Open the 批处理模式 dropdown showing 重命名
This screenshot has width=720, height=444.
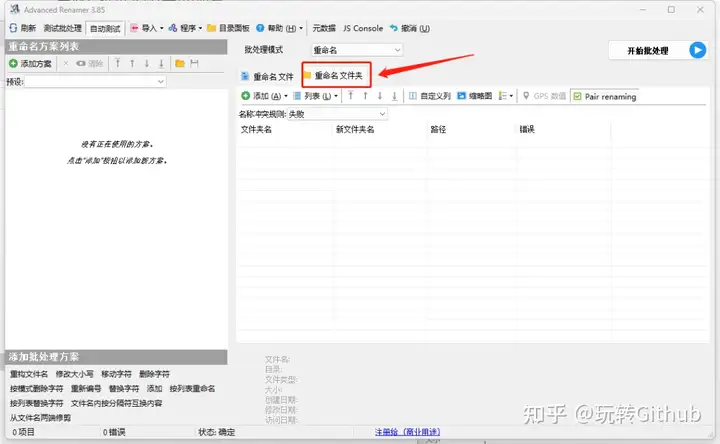click(x=357, y=50)
